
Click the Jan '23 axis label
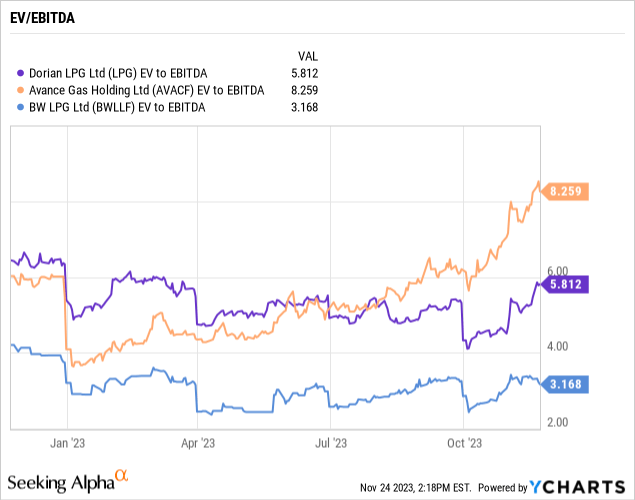[67, 440]
